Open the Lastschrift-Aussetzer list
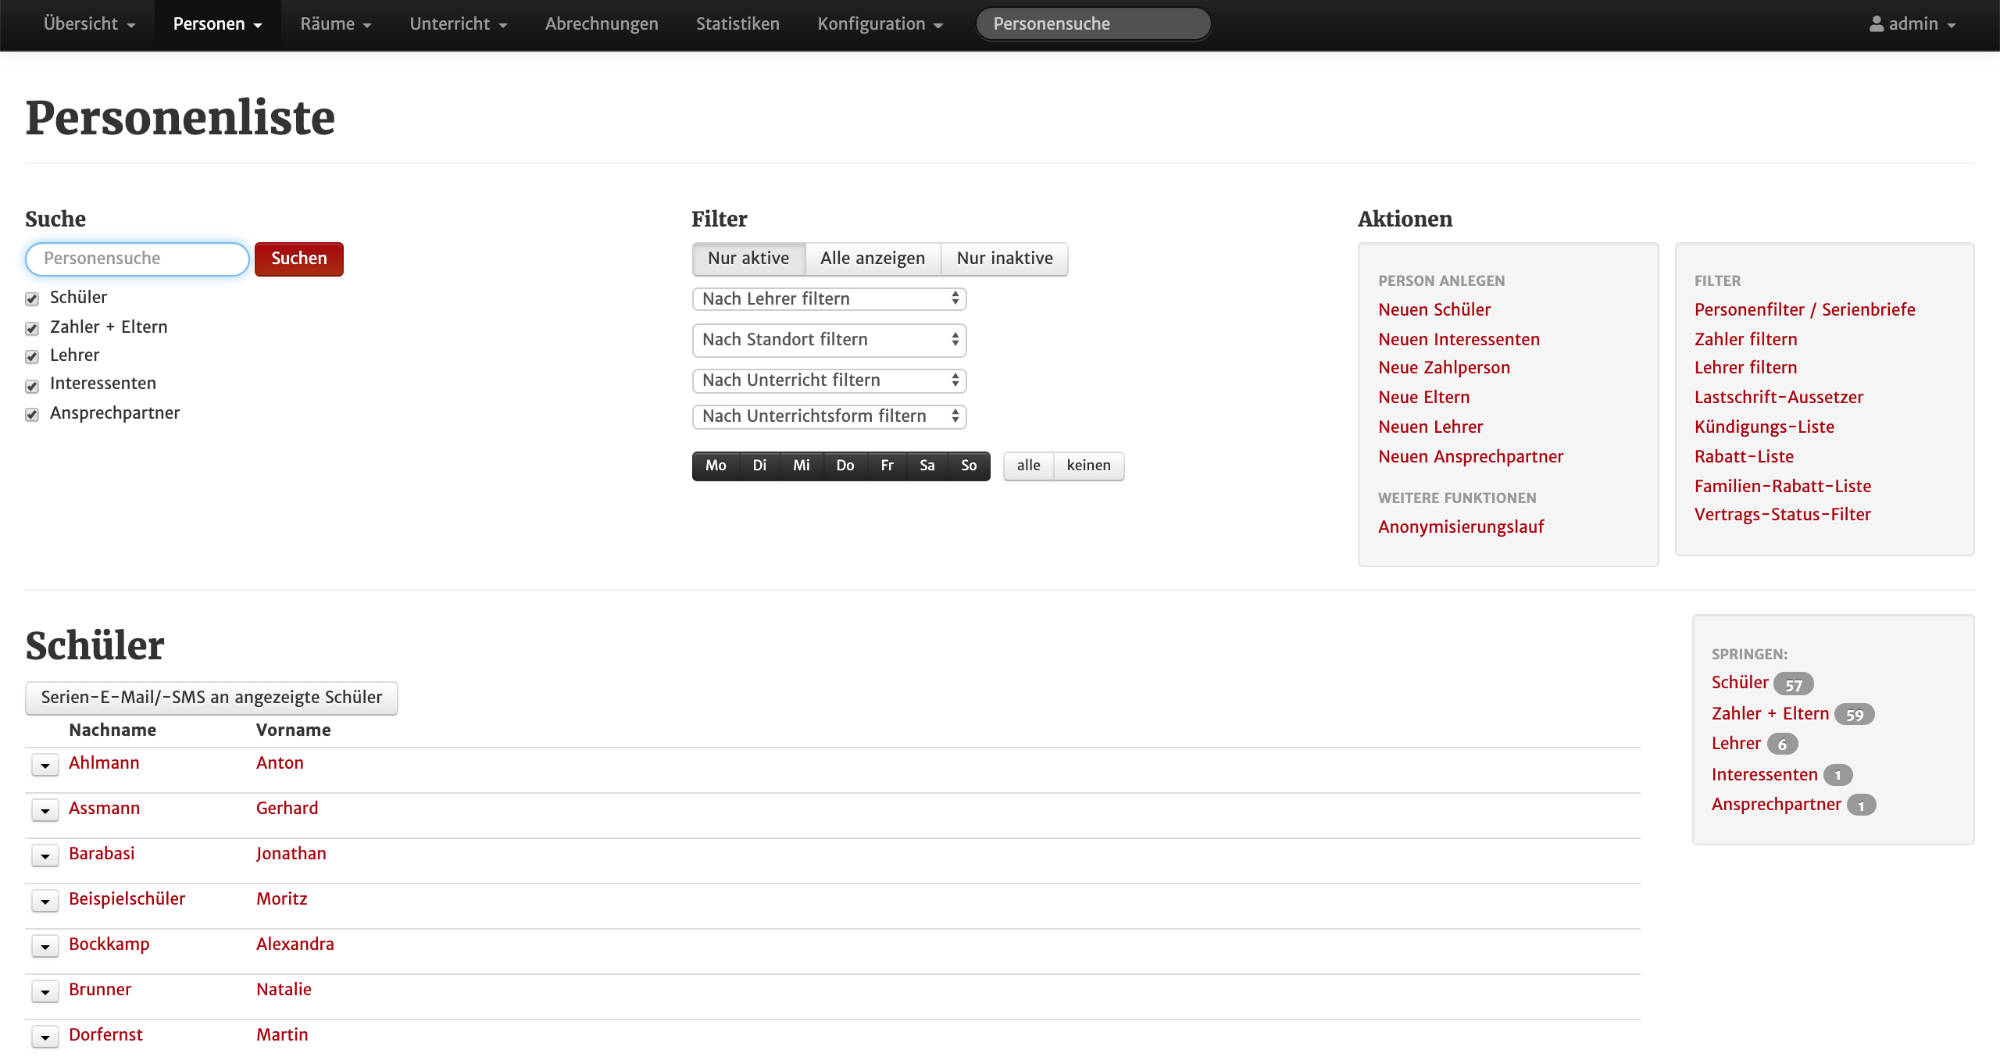 (x=1778, y=398)
